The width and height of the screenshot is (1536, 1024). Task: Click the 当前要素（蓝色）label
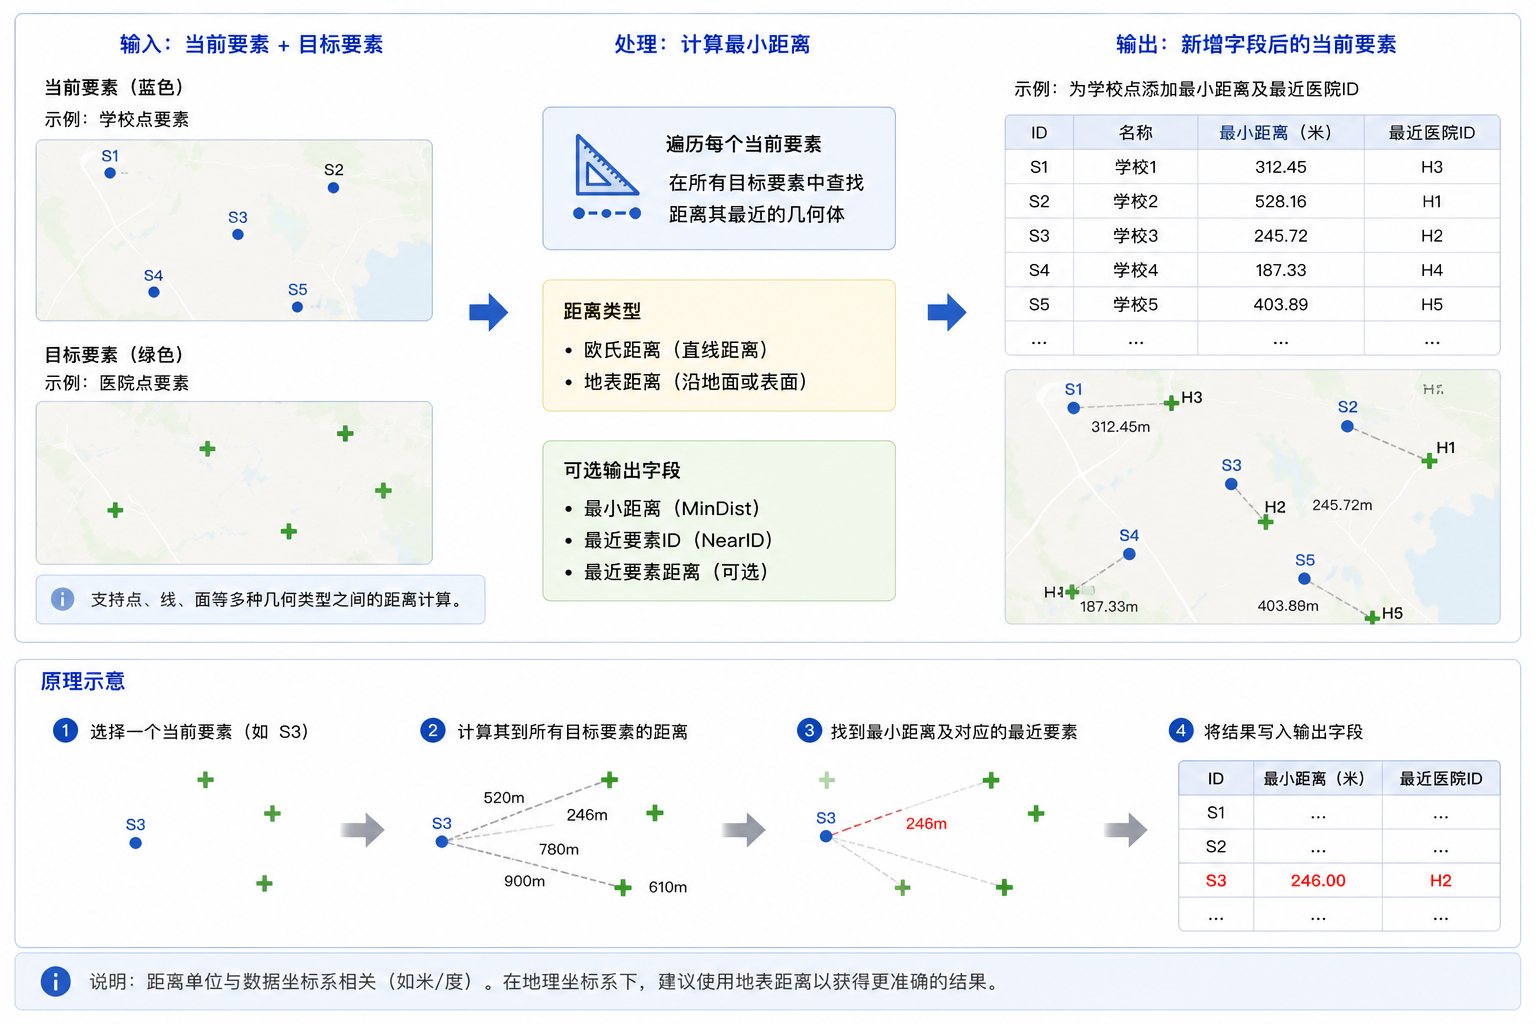pos(118,87)
